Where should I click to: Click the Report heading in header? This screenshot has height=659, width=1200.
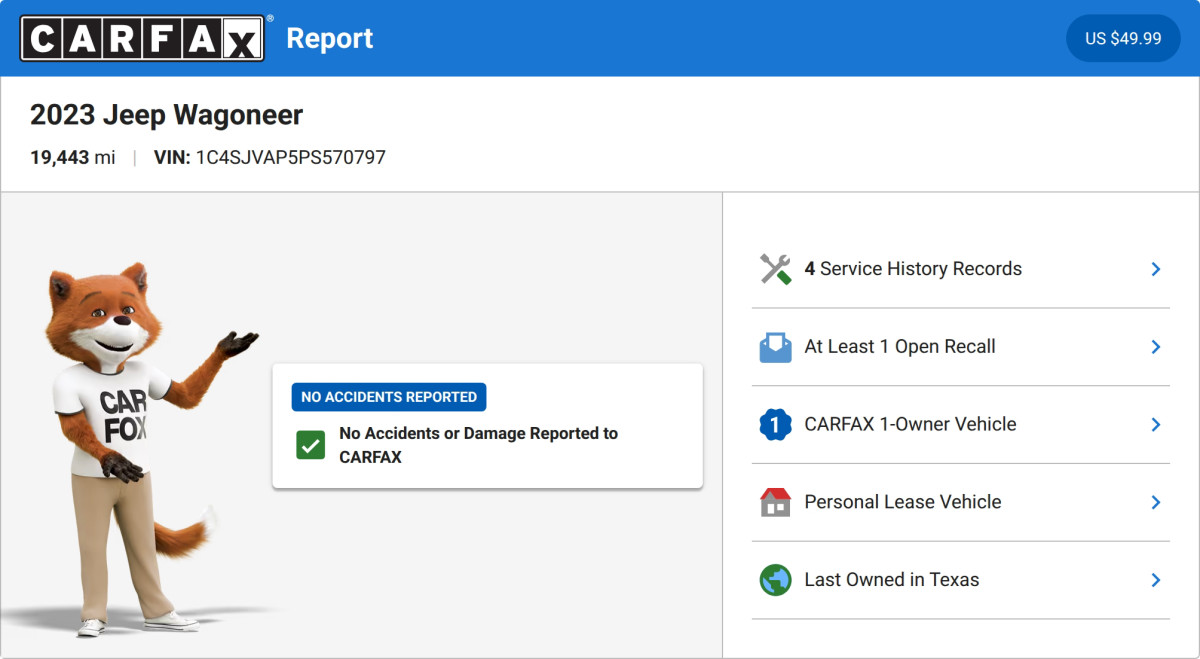(330, 38)
